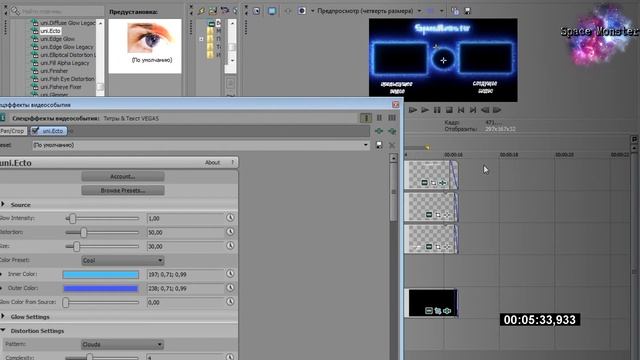Click the default preset eye thumbnail
This screenshot has width=640, height=360.
coord(151,38)
